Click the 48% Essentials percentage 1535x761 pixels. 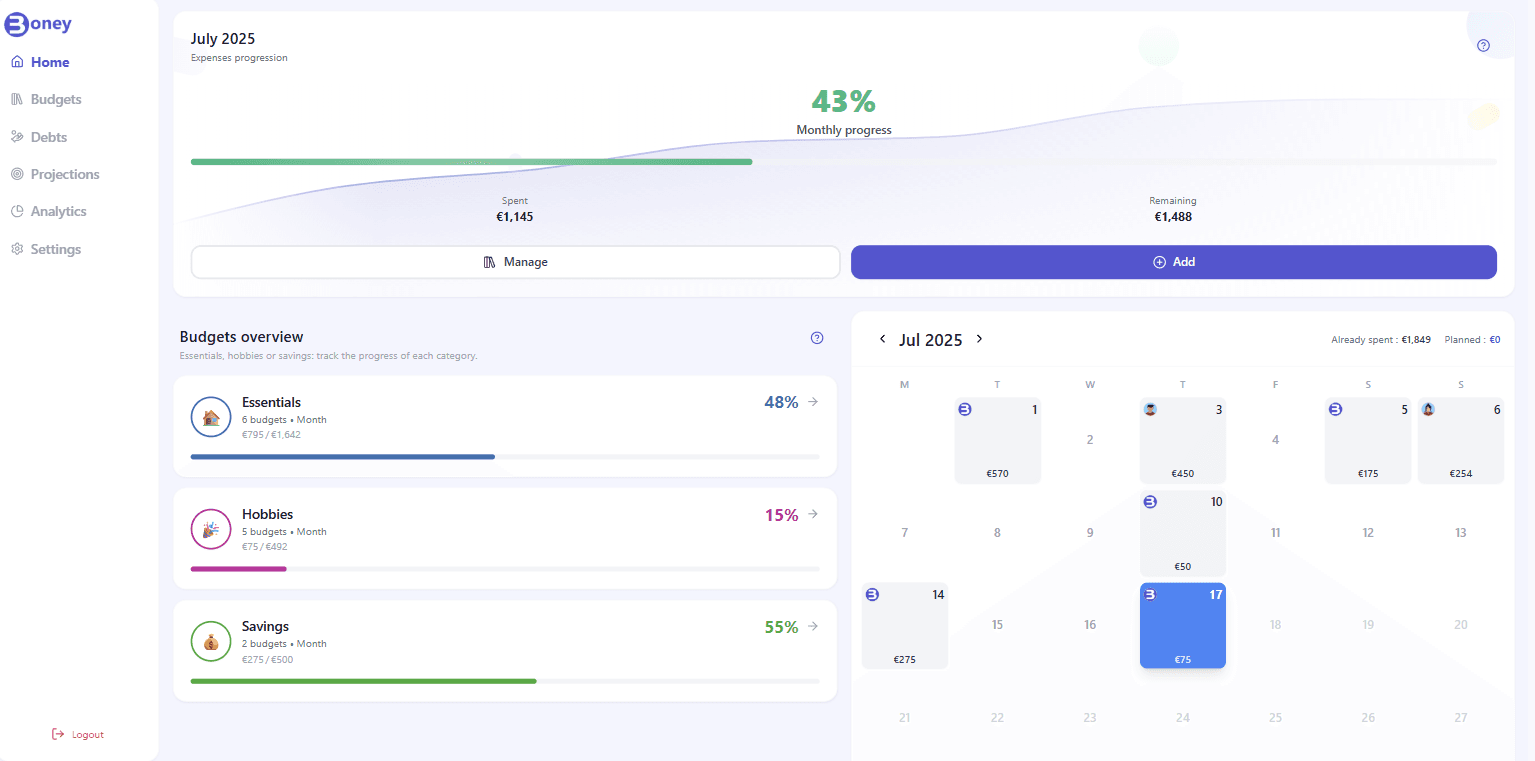tap(781, 402)
